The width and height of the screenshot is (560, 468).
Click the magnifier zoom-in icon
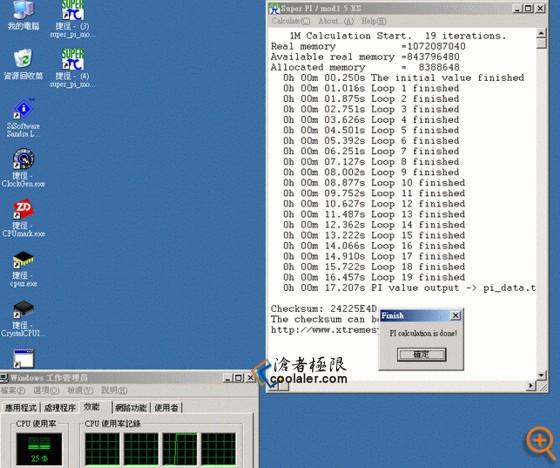pyautogui.click(x=540, y=442)
